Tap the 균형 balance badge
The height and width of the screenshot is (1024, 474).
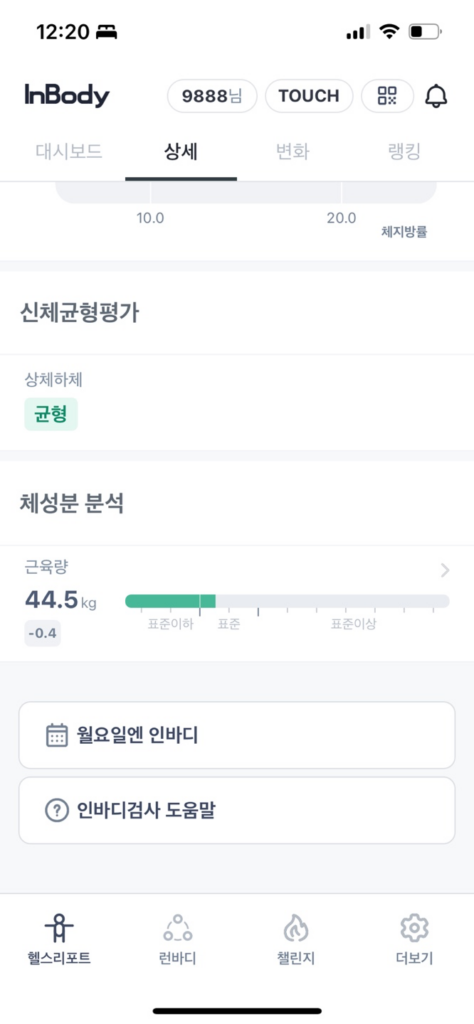pyautogui.click(x=51, y=414)
